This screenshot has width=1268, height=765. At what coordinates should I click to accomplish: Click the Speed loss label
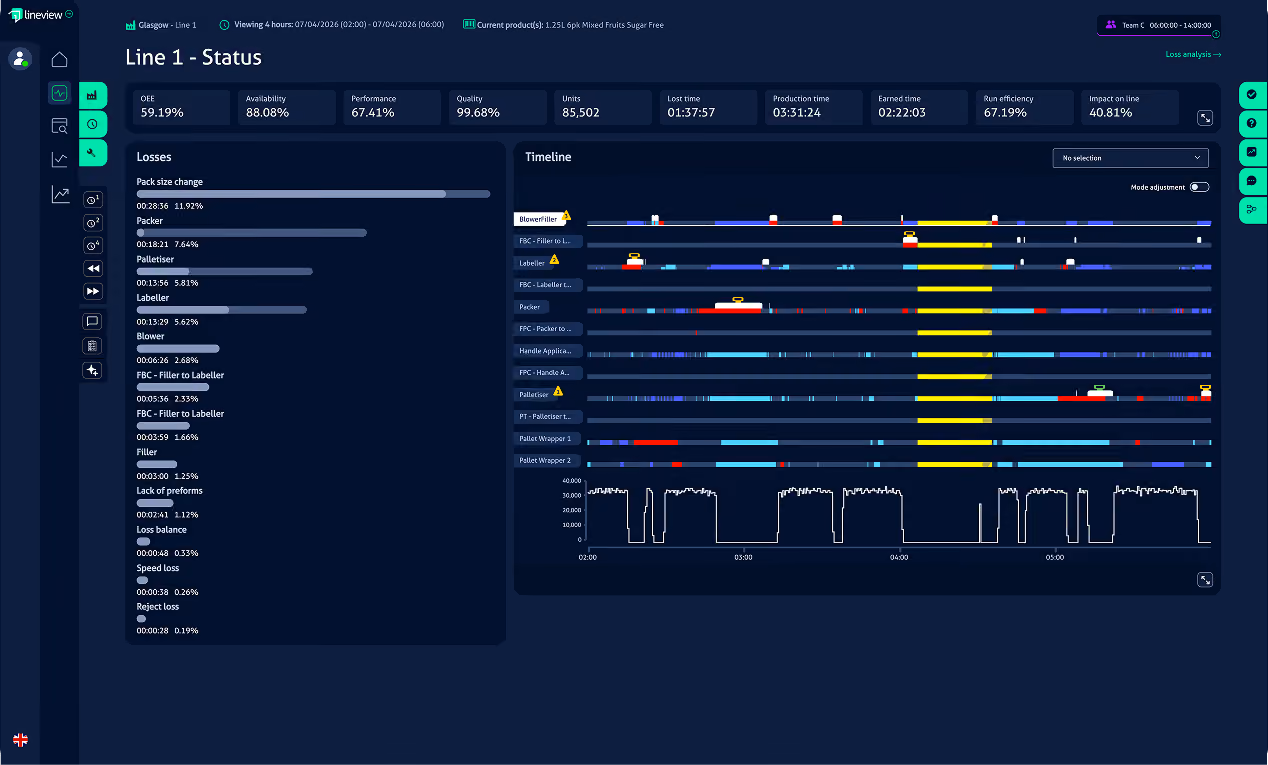[x=156, y=568]
